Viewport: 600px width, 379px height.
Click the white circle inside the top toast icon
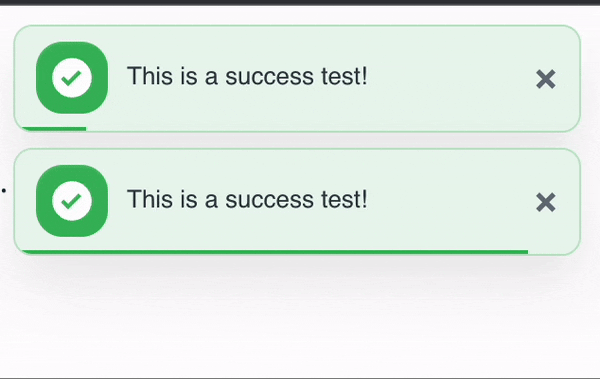72,78
